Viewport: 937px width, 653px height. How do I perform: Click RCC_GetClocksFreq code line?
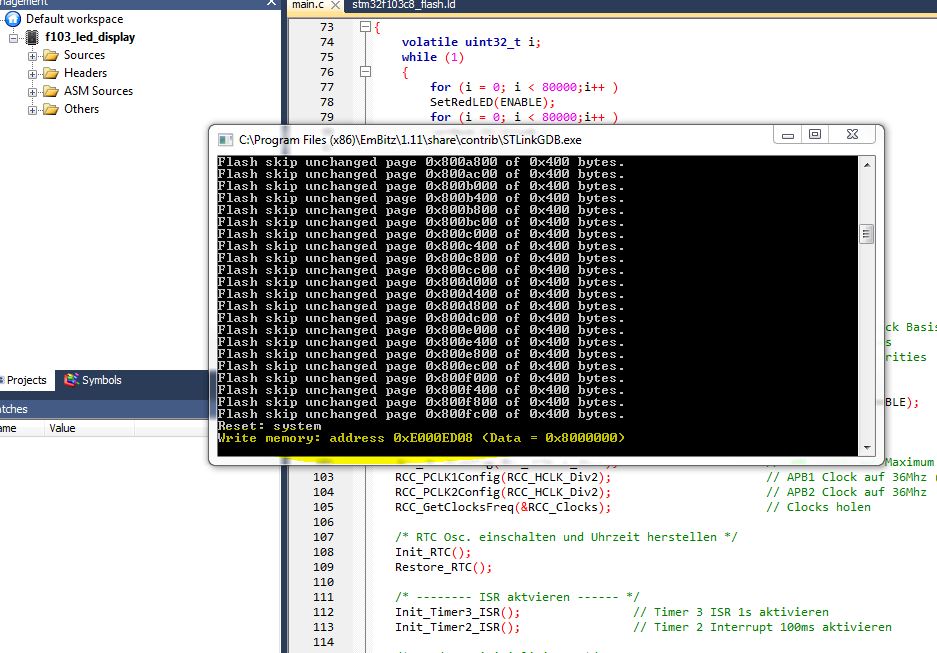(503, 507)
